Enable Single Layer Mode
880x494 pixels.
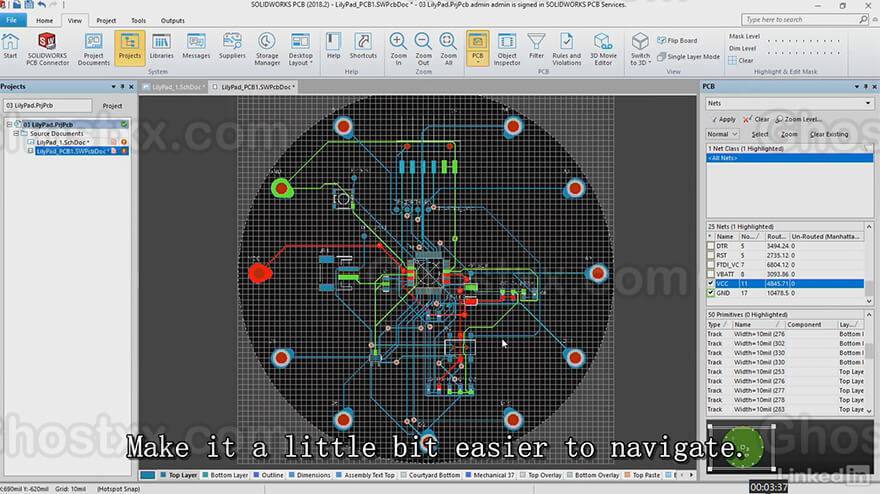(688, 57)
